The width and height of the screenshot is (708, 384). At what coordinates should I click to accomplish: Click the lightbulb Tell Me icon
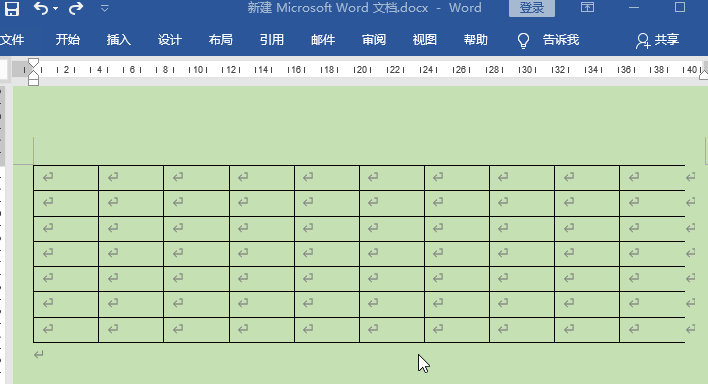coord(523,40)
